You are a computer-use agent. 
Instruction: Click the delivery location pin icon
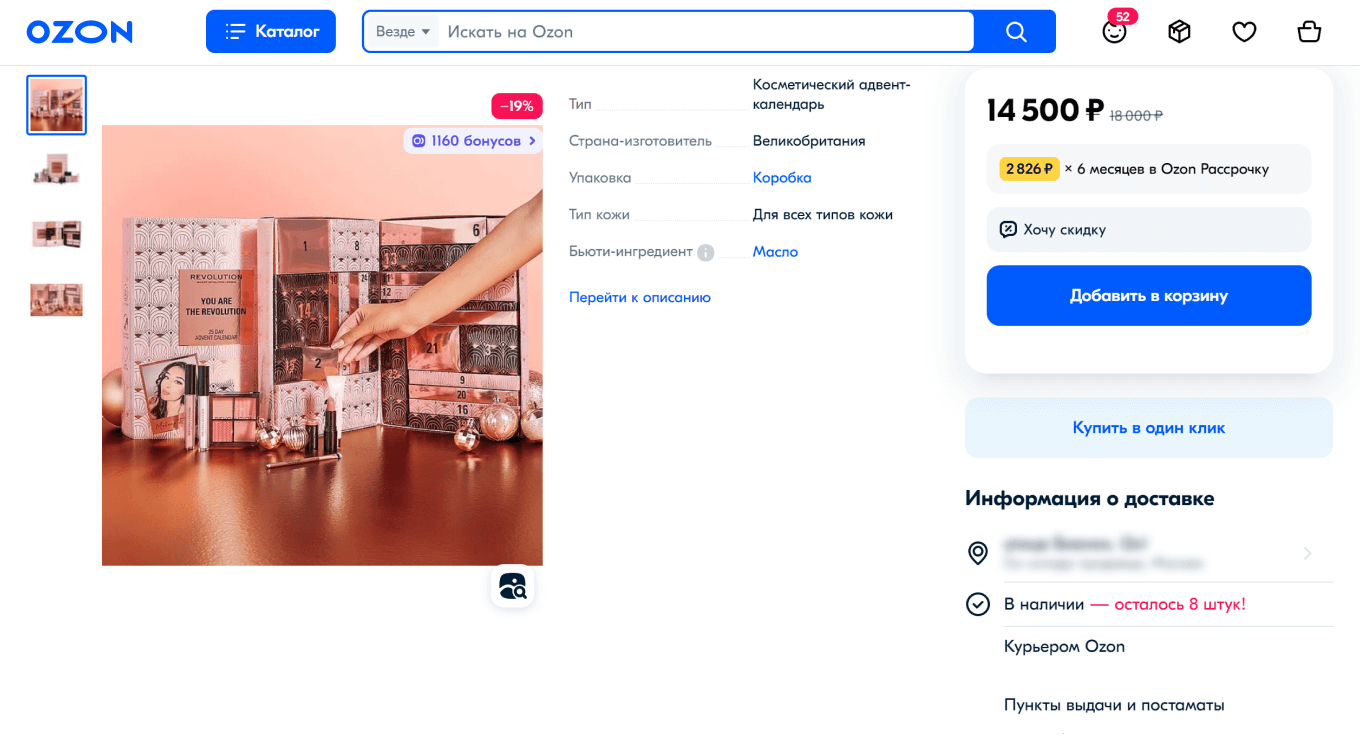978,553
